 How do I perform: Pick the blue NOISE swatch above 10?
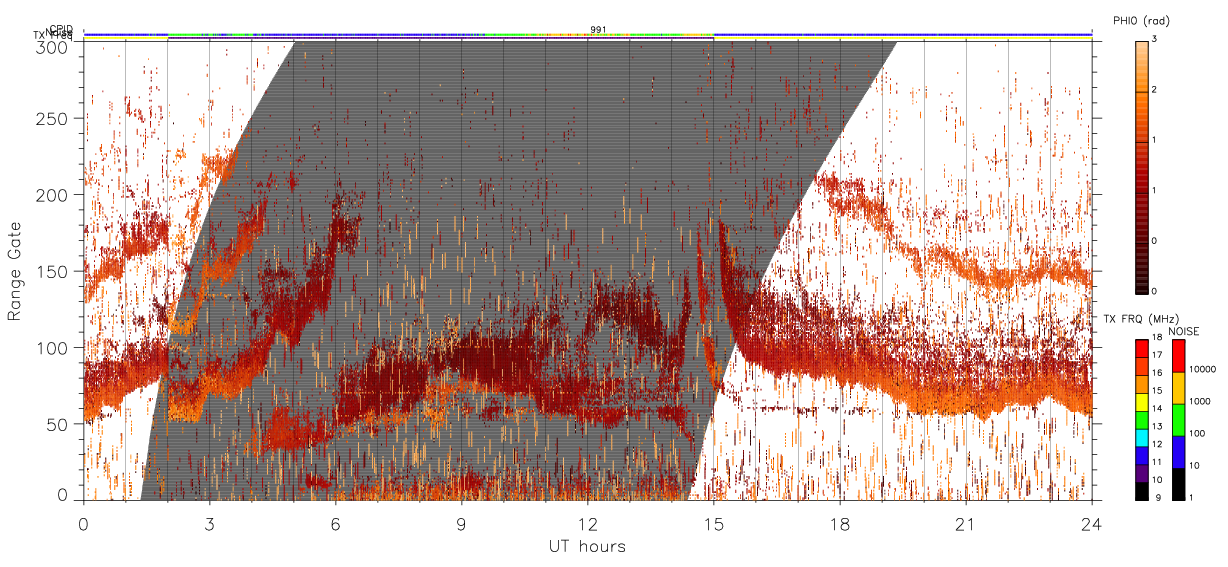1179,452
